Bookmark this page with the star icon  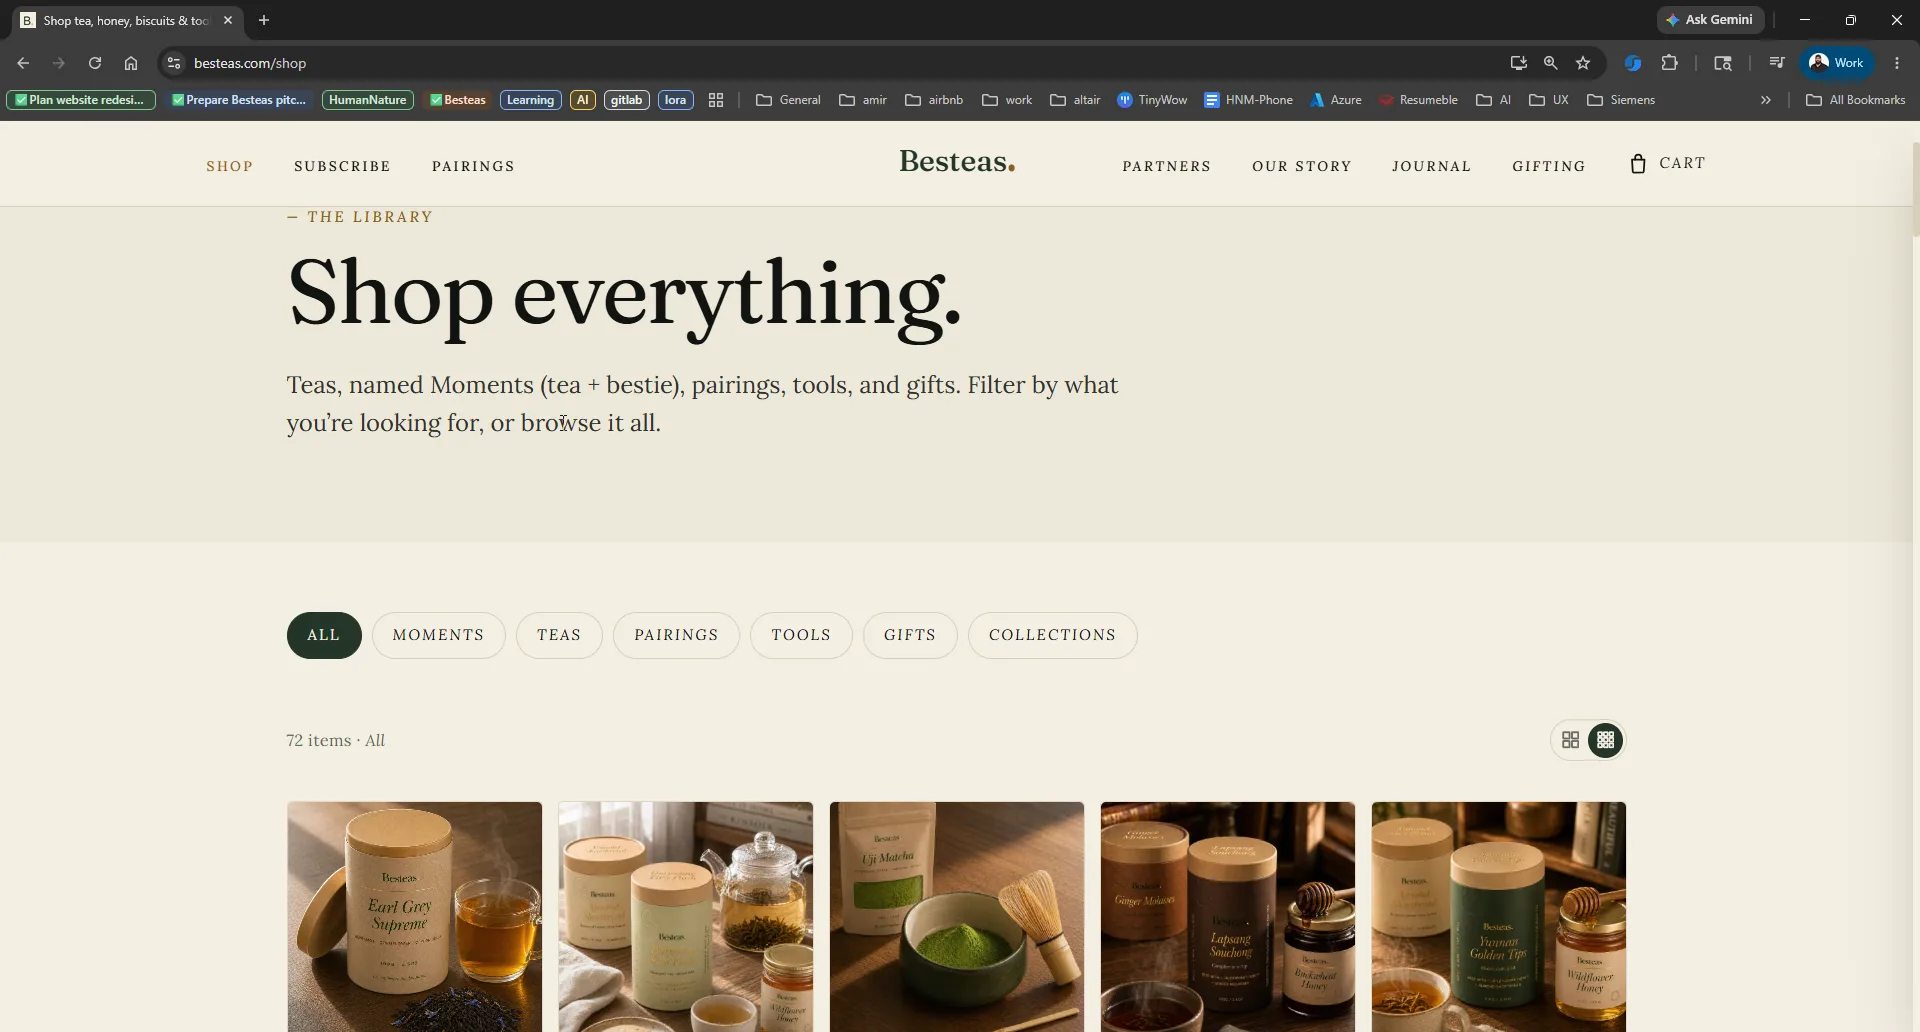coord(1583,63)
